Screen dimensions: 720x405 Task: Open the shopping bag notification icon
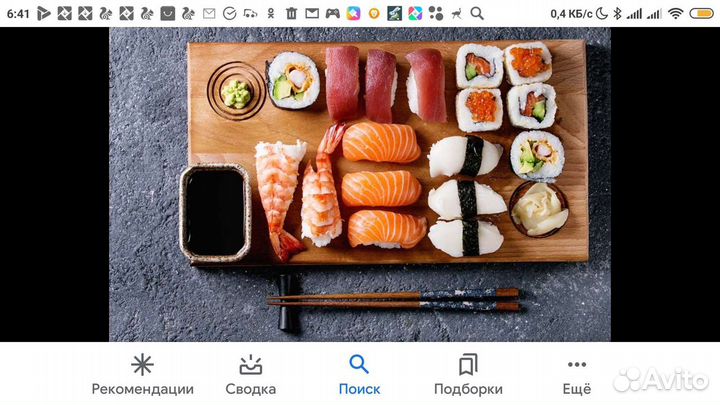(x=168, y=14)
